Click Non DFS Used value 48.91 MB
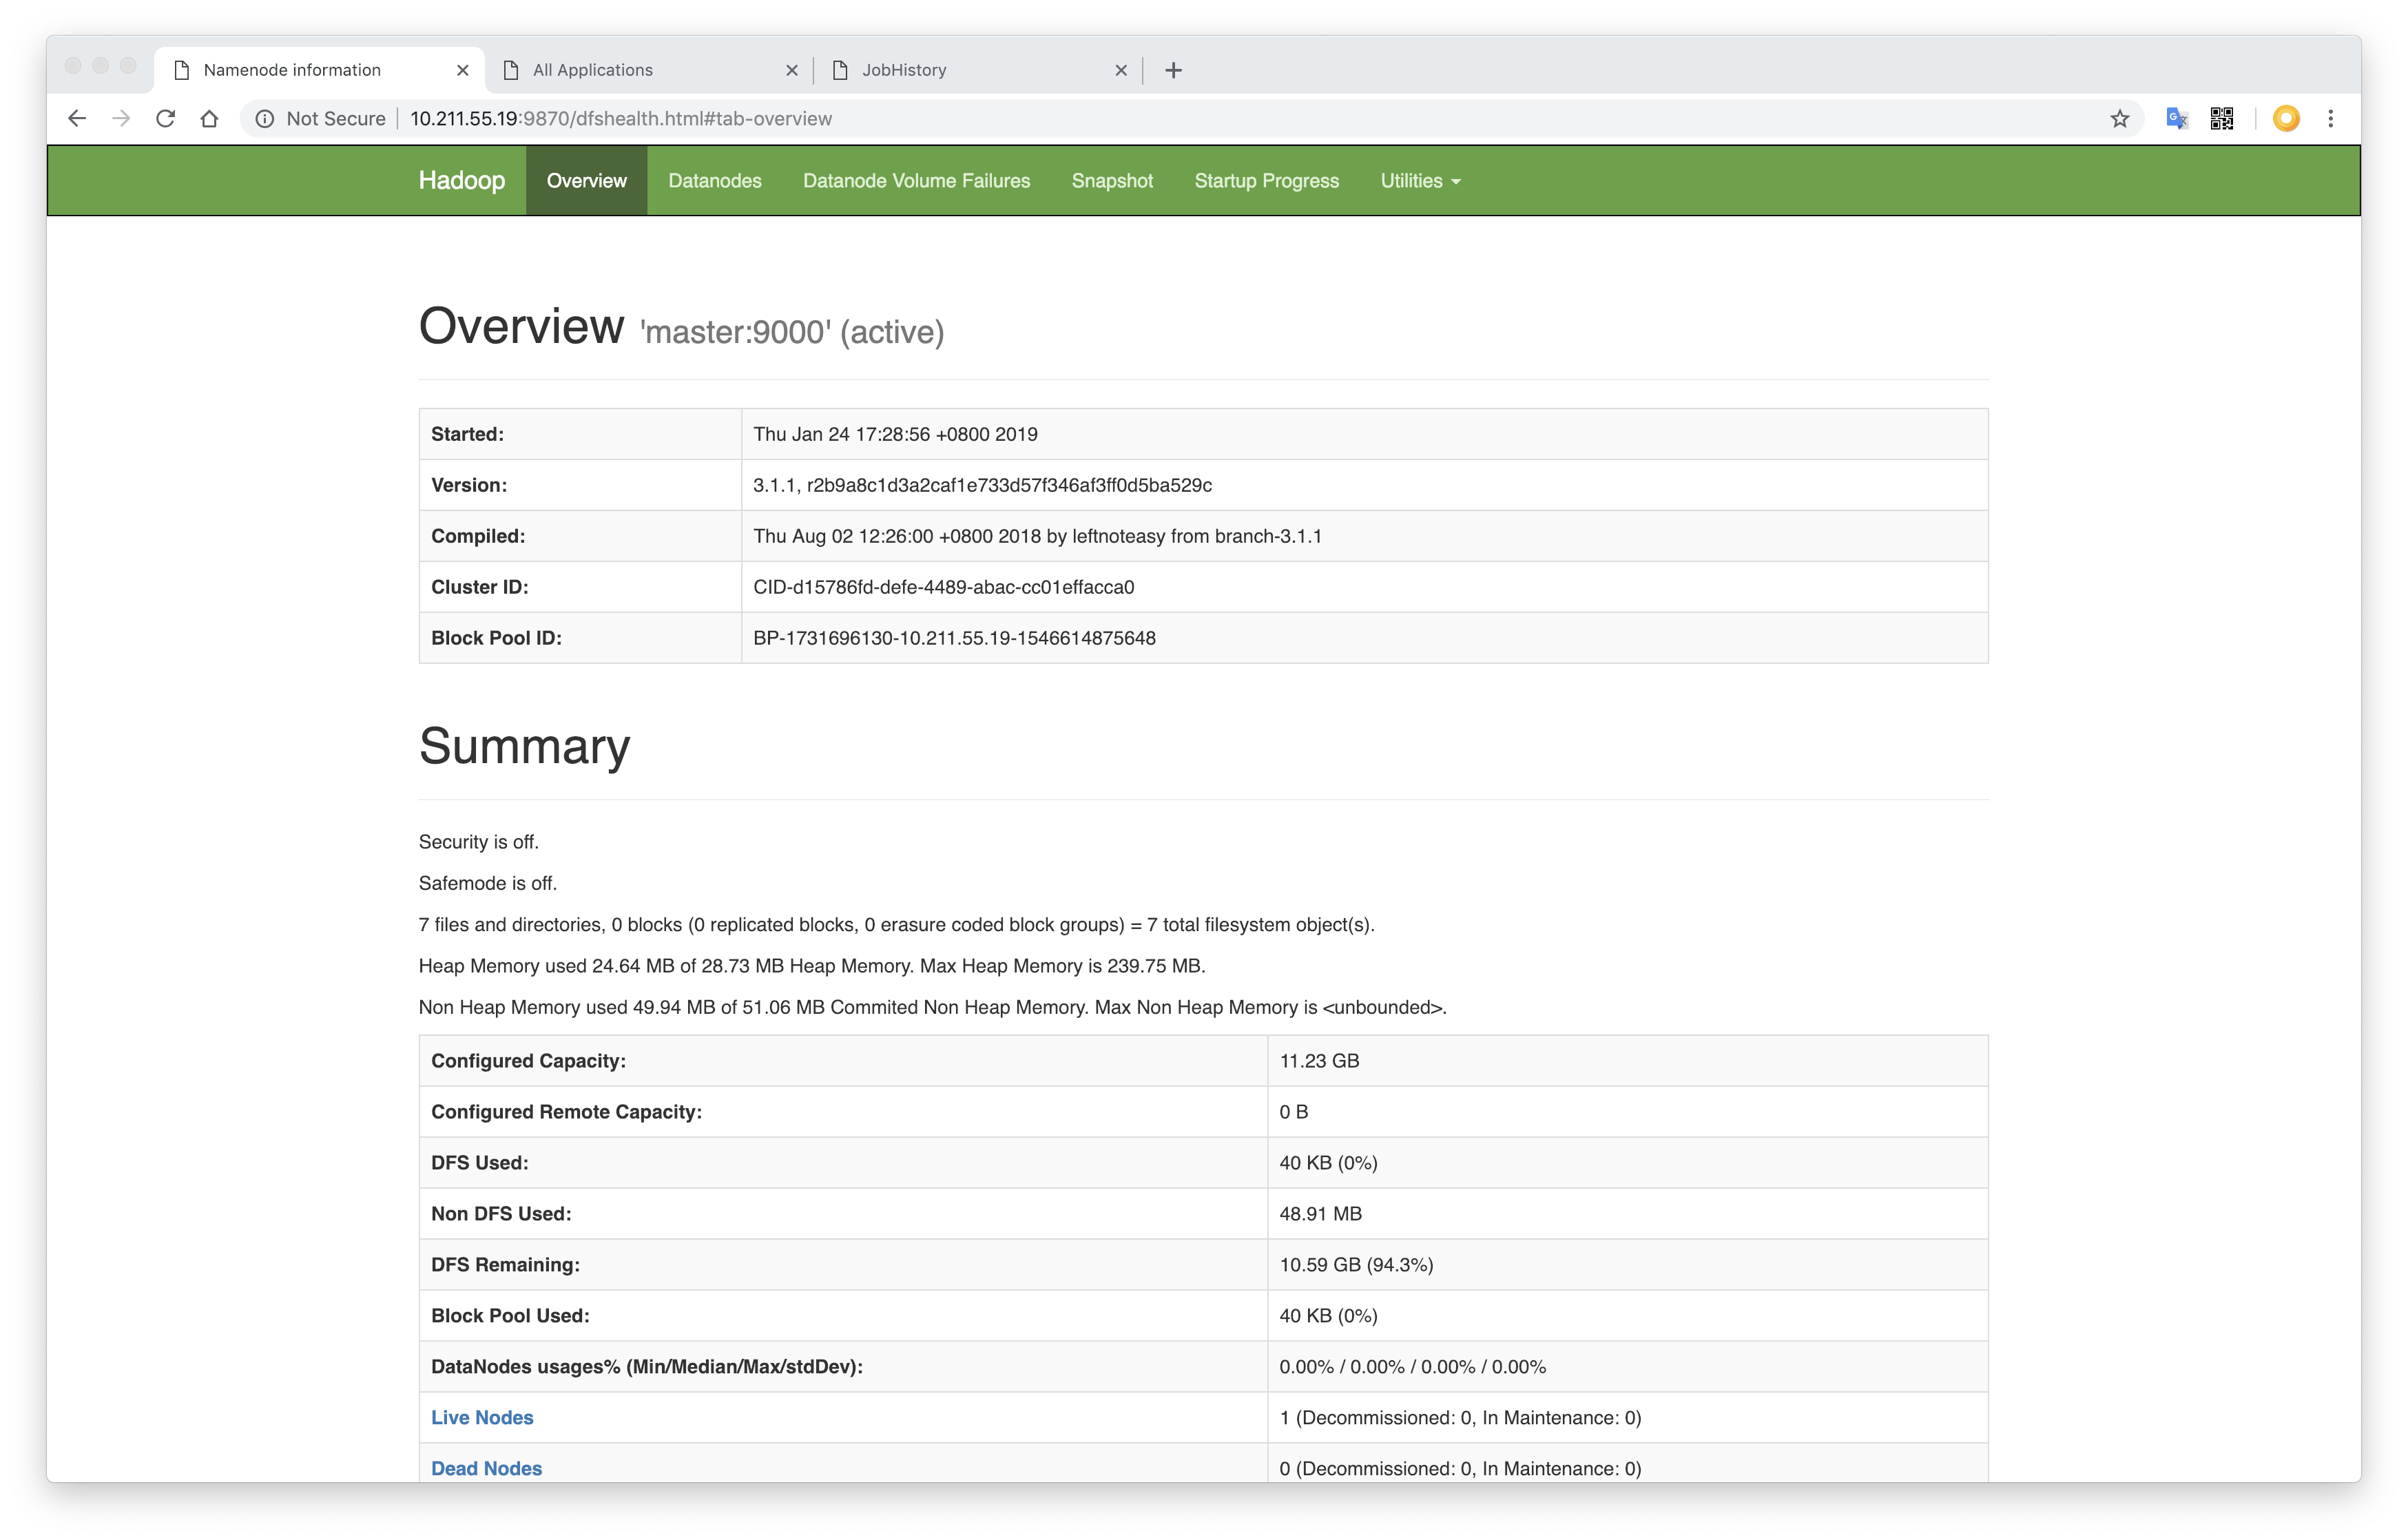The width and height of the screenshot is (2408, 1540). [1320, 1214]
